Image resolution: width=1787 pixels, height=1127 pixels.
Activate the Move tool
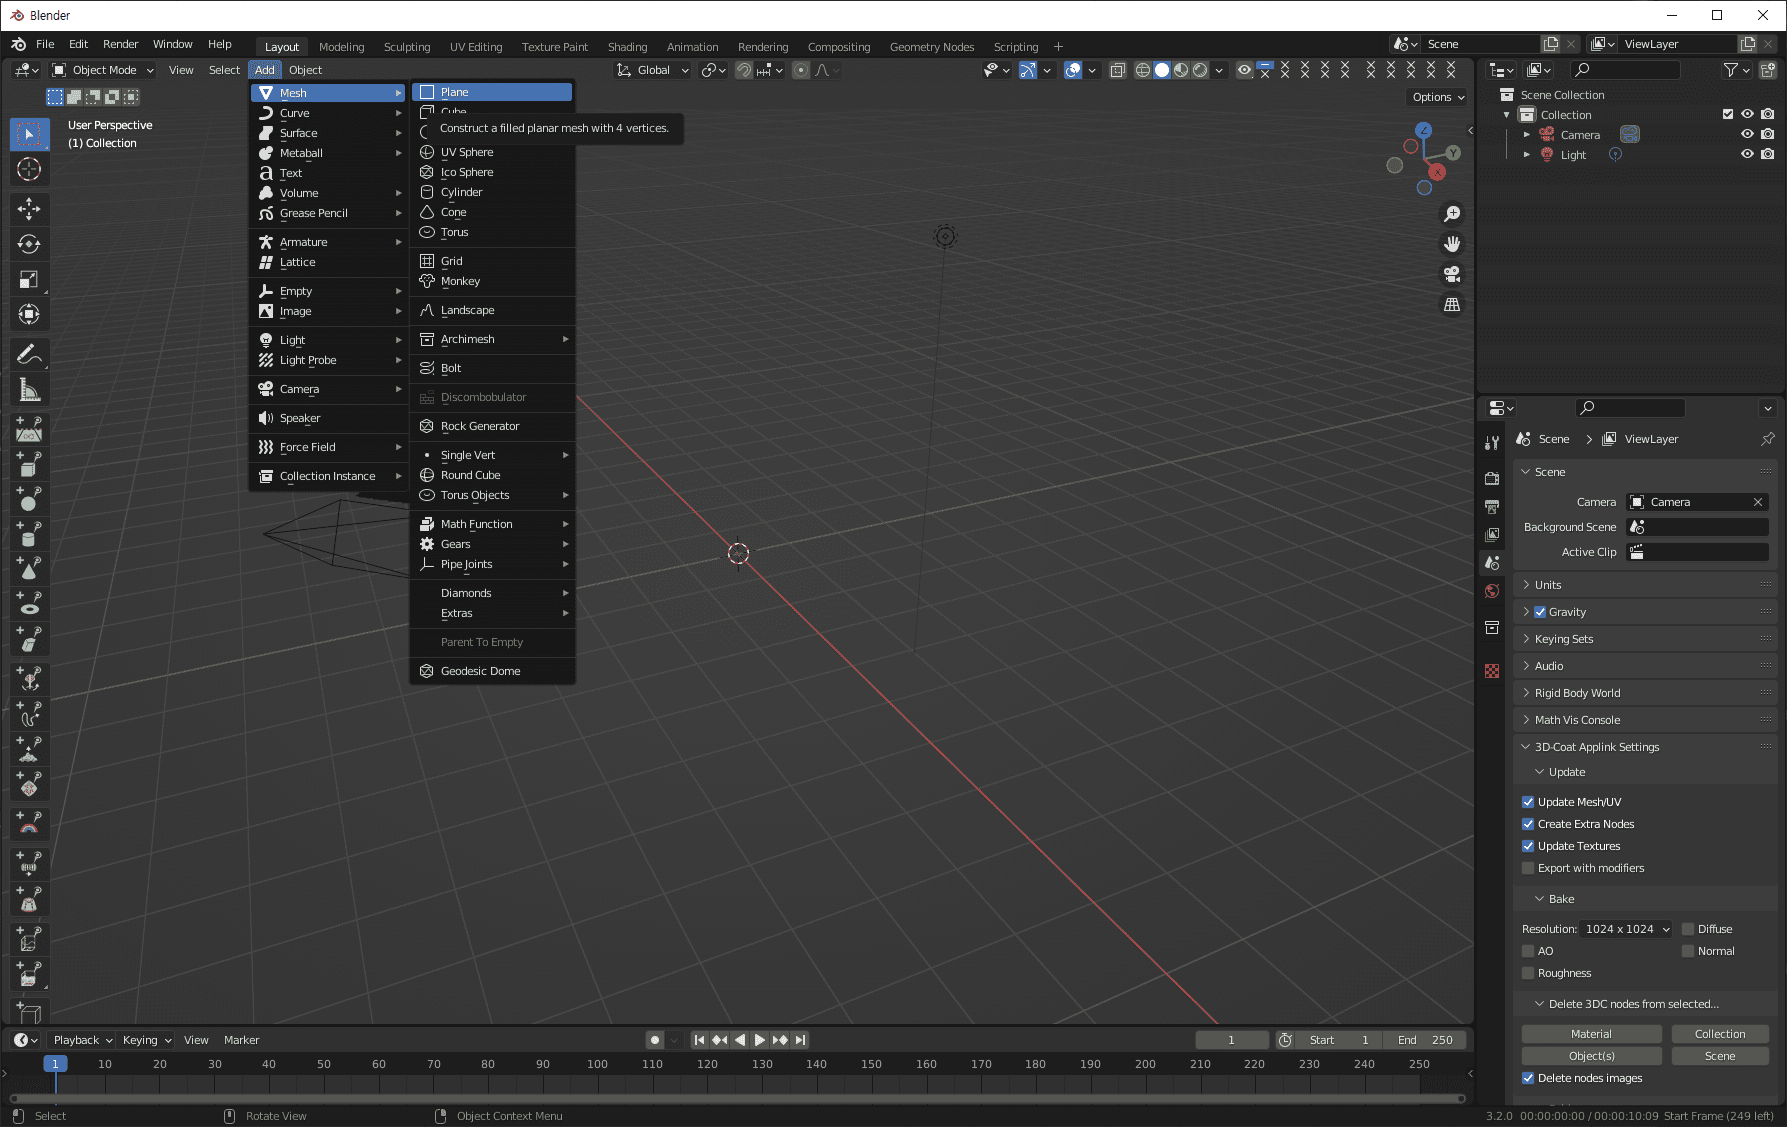[x=29, y=208]
